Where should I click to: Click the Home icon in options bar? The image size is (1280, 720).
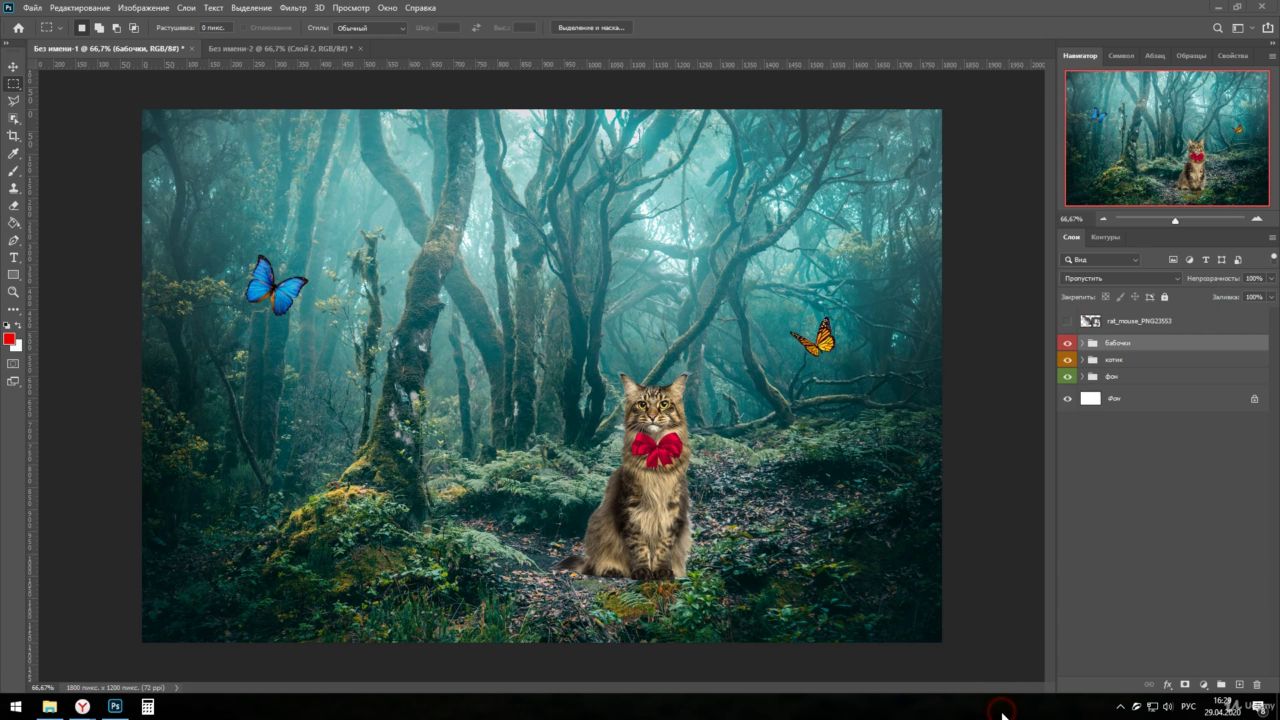(18, 28)
